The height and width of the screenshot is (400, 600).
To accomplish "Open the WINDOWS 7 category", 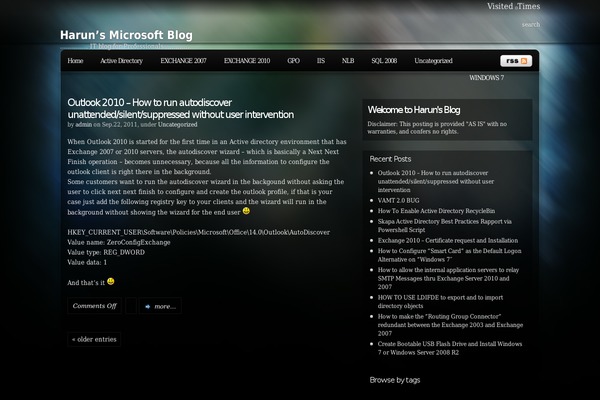I will coord(486,78).
